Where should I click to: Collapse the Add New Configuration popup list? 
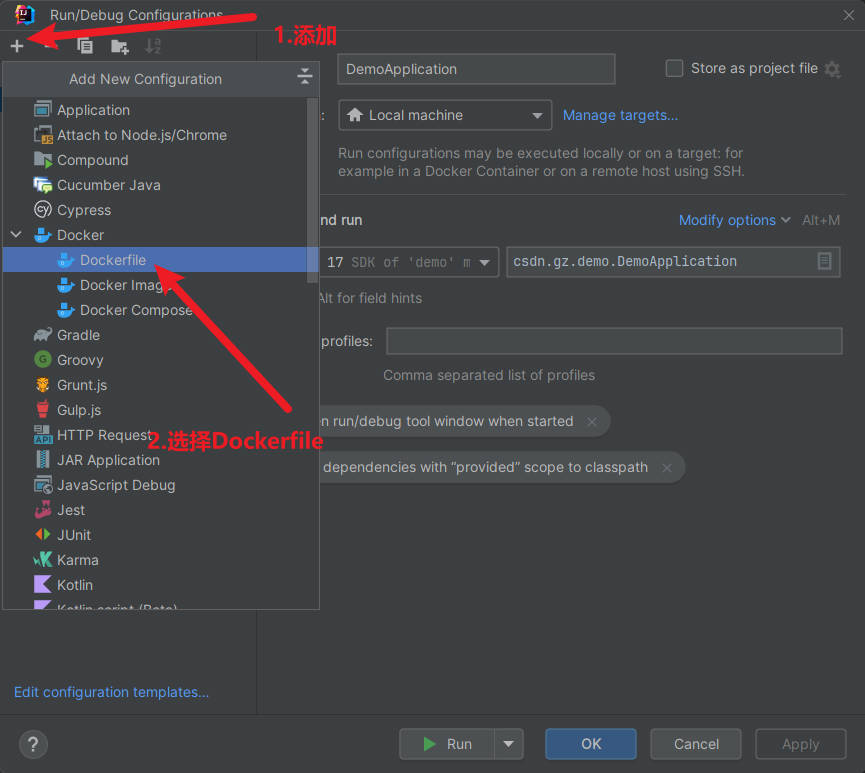(x=305, y=76)
